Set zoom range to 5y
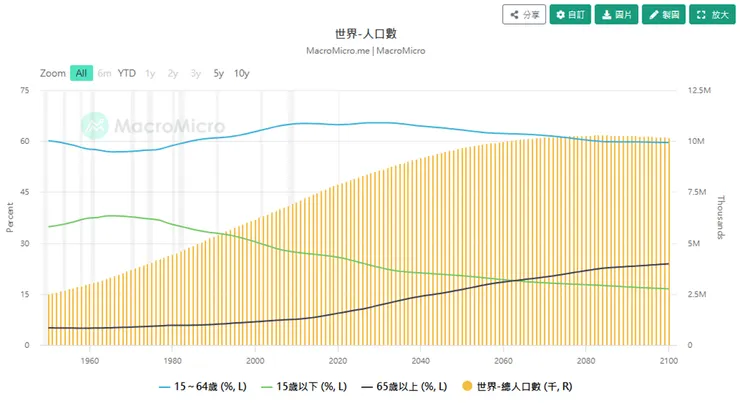 pyautogui.click(x=218, y=73)
